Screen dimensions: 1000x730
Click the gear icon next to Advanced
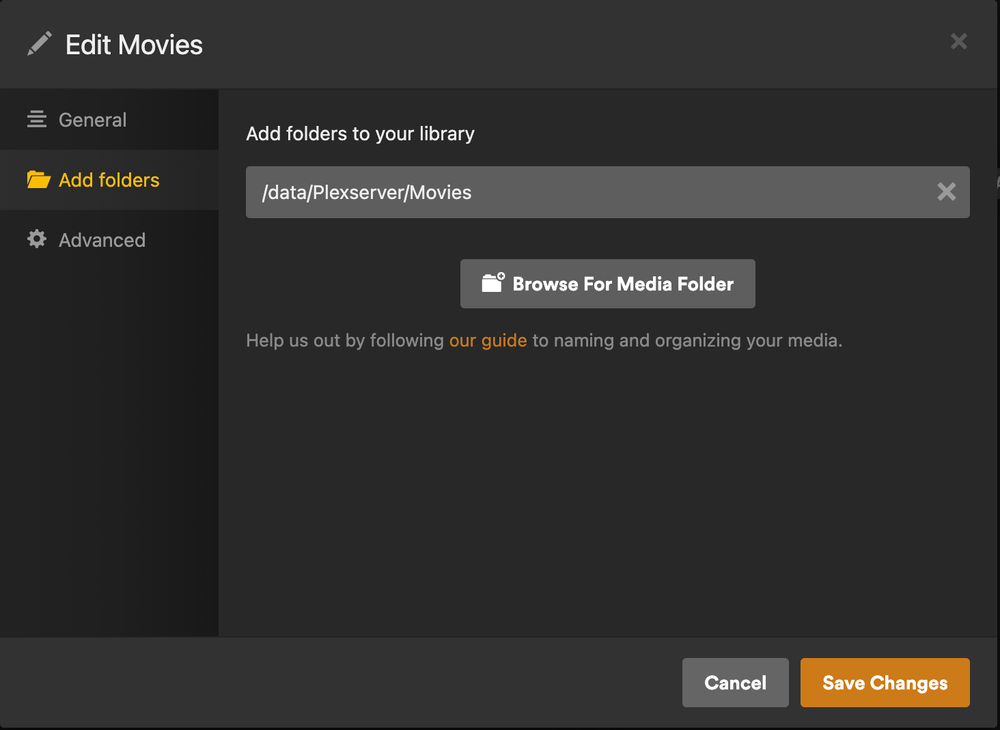coord(37,240)
